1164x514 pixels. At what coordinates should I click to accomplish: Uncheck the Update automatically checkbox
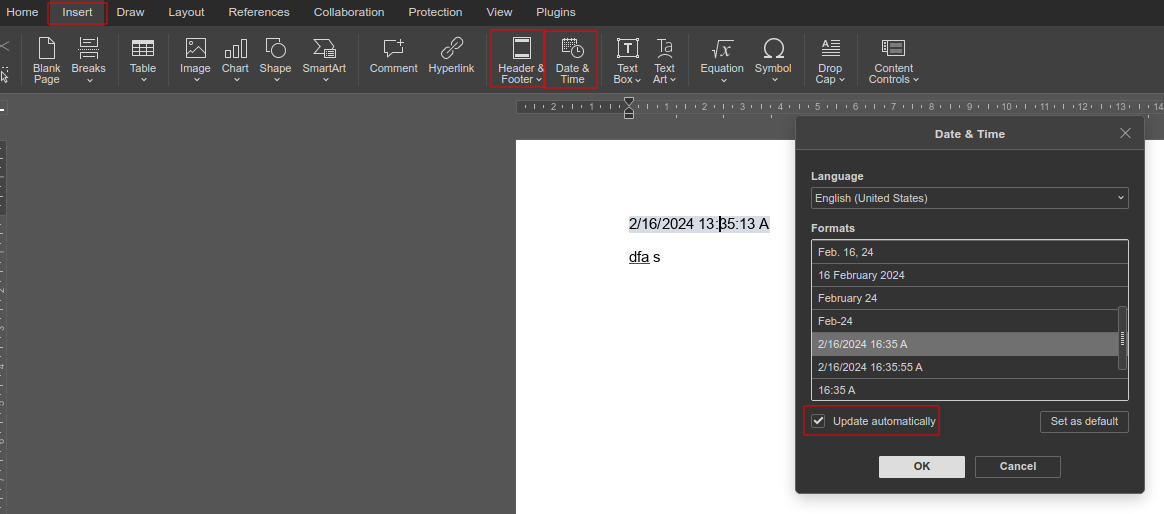(818, 421)
